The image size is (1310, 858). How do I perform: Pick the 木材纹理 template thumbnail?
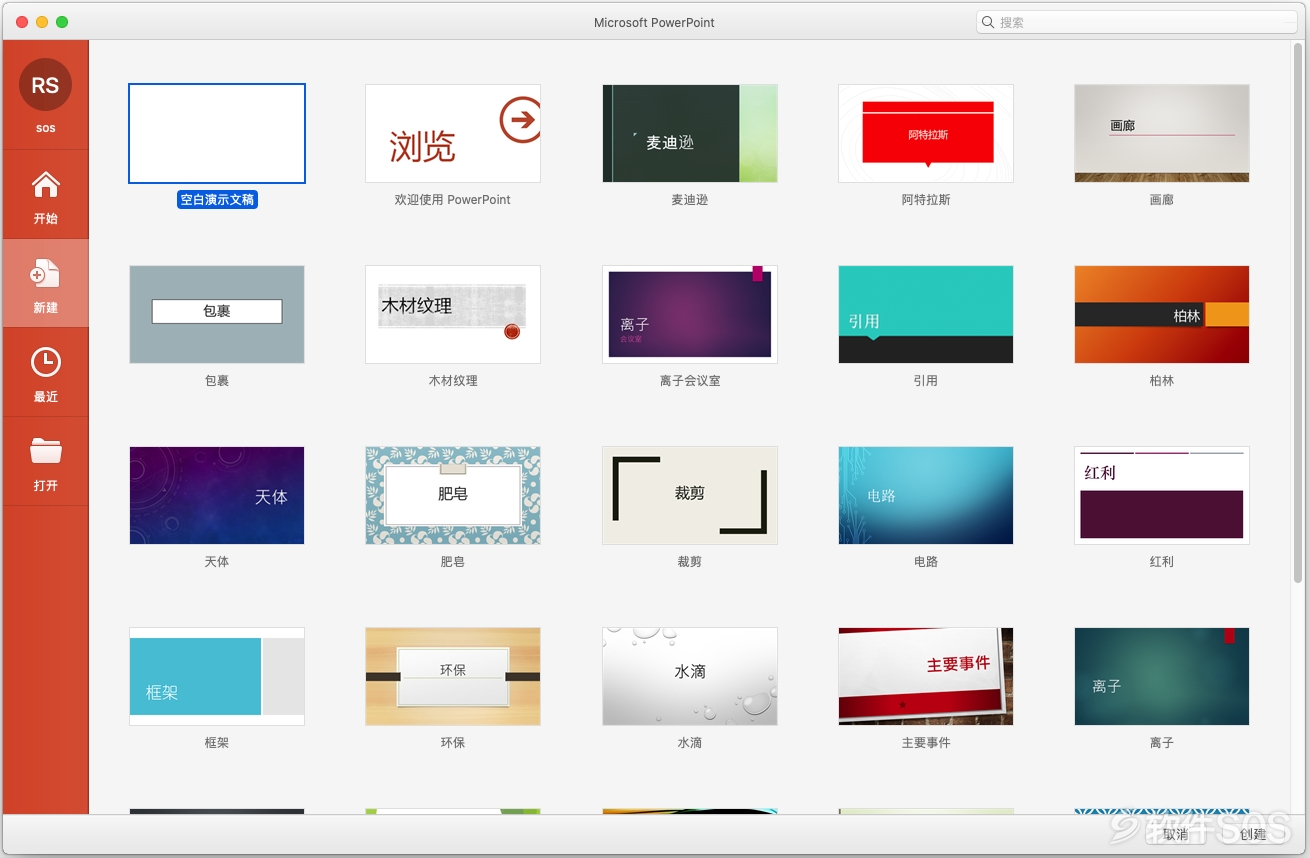453,315
